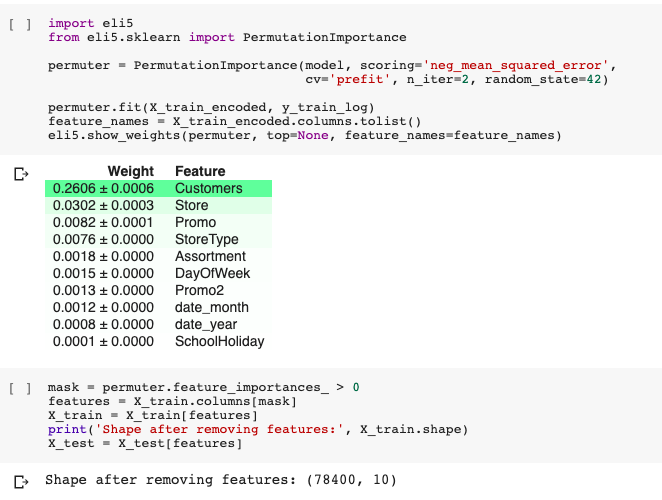Click the print 'Shape after removing features' line

[258, 429]
